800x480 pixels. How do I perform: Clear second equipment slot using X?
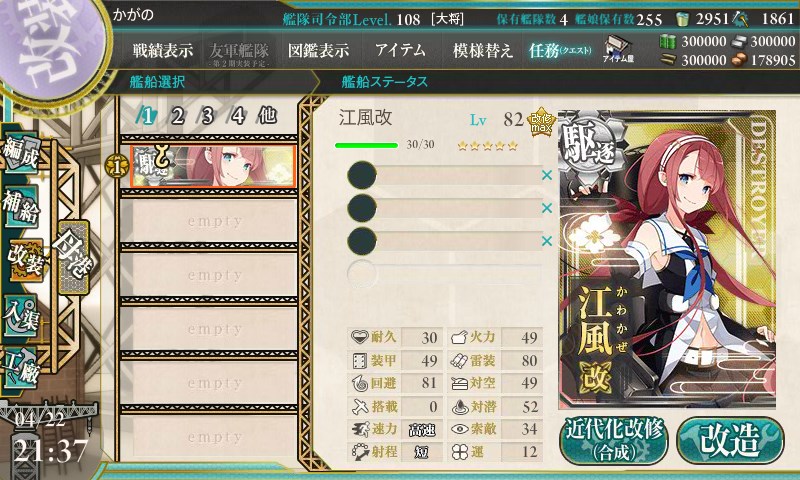click(x=547, y=208)
